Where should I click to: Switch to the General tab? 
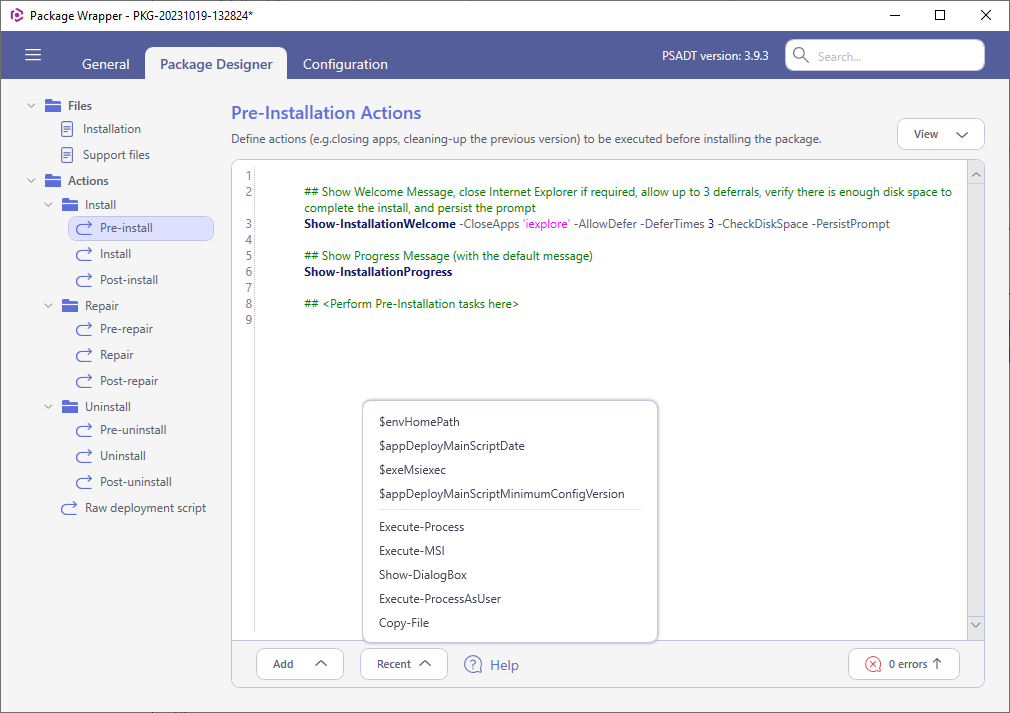pos(106,64)
